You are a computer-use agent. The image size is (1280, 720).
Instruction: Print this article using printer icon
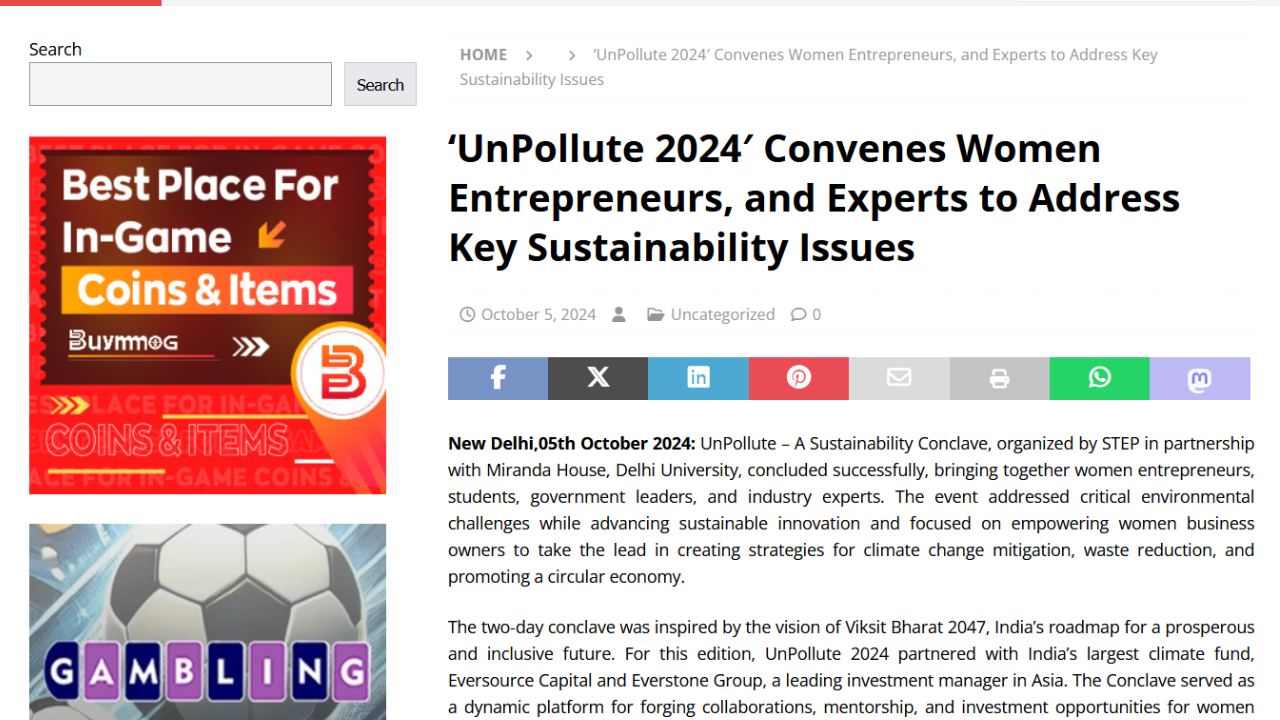[999, 378]
